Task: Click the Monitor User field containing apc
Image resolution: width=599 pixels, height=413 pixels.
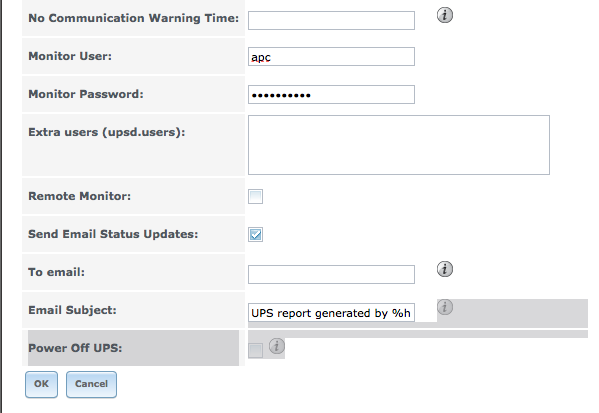Action: (331, 57)
